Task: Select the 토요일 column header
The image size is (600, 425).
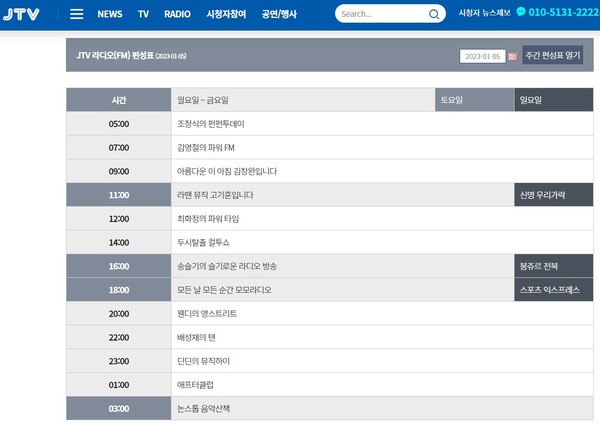Action: (x=474, y=100)
